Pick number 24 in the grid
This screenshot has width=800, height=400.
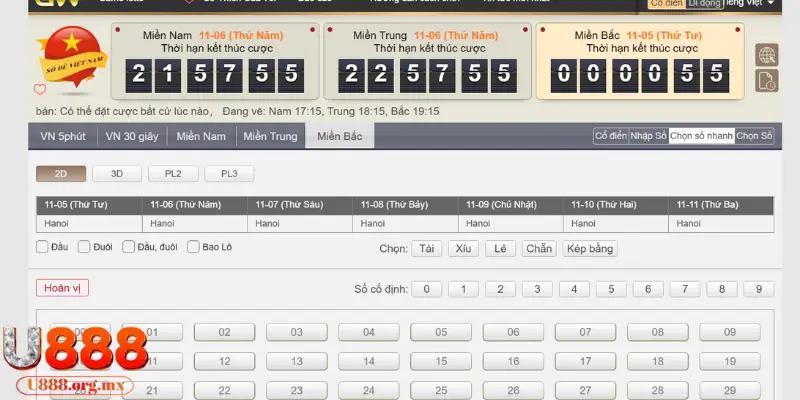click(x=369, y=391)
